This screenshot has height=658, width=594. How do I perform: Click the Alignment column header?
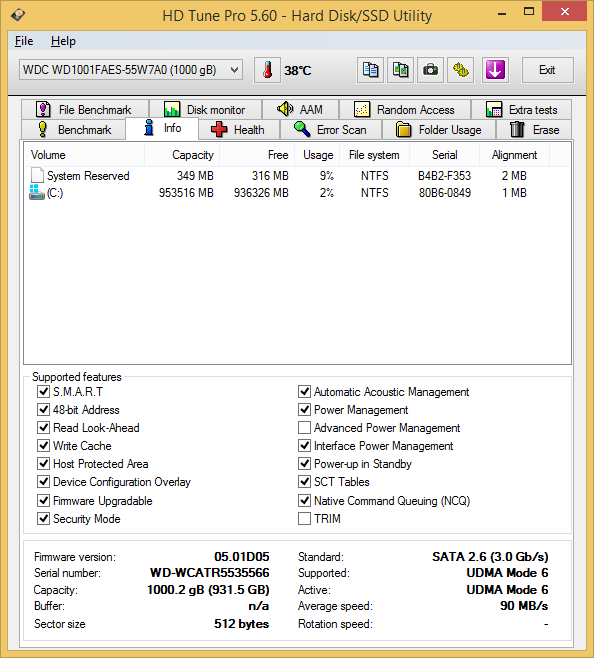(514, 155)
